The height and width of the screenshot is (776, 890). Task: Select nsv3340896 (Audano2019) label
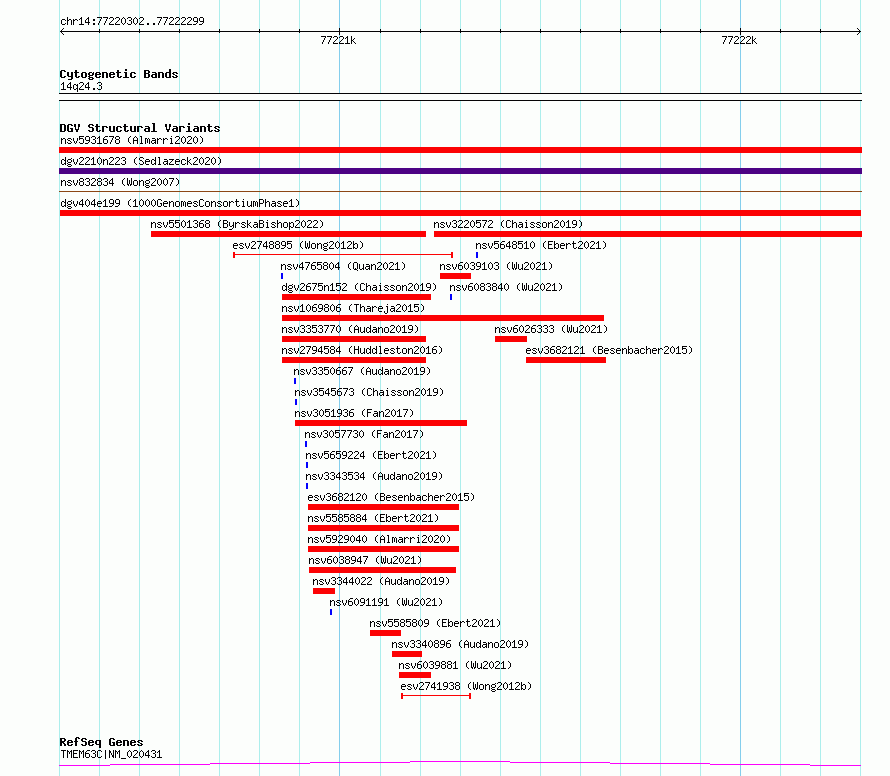click(460, 644)
